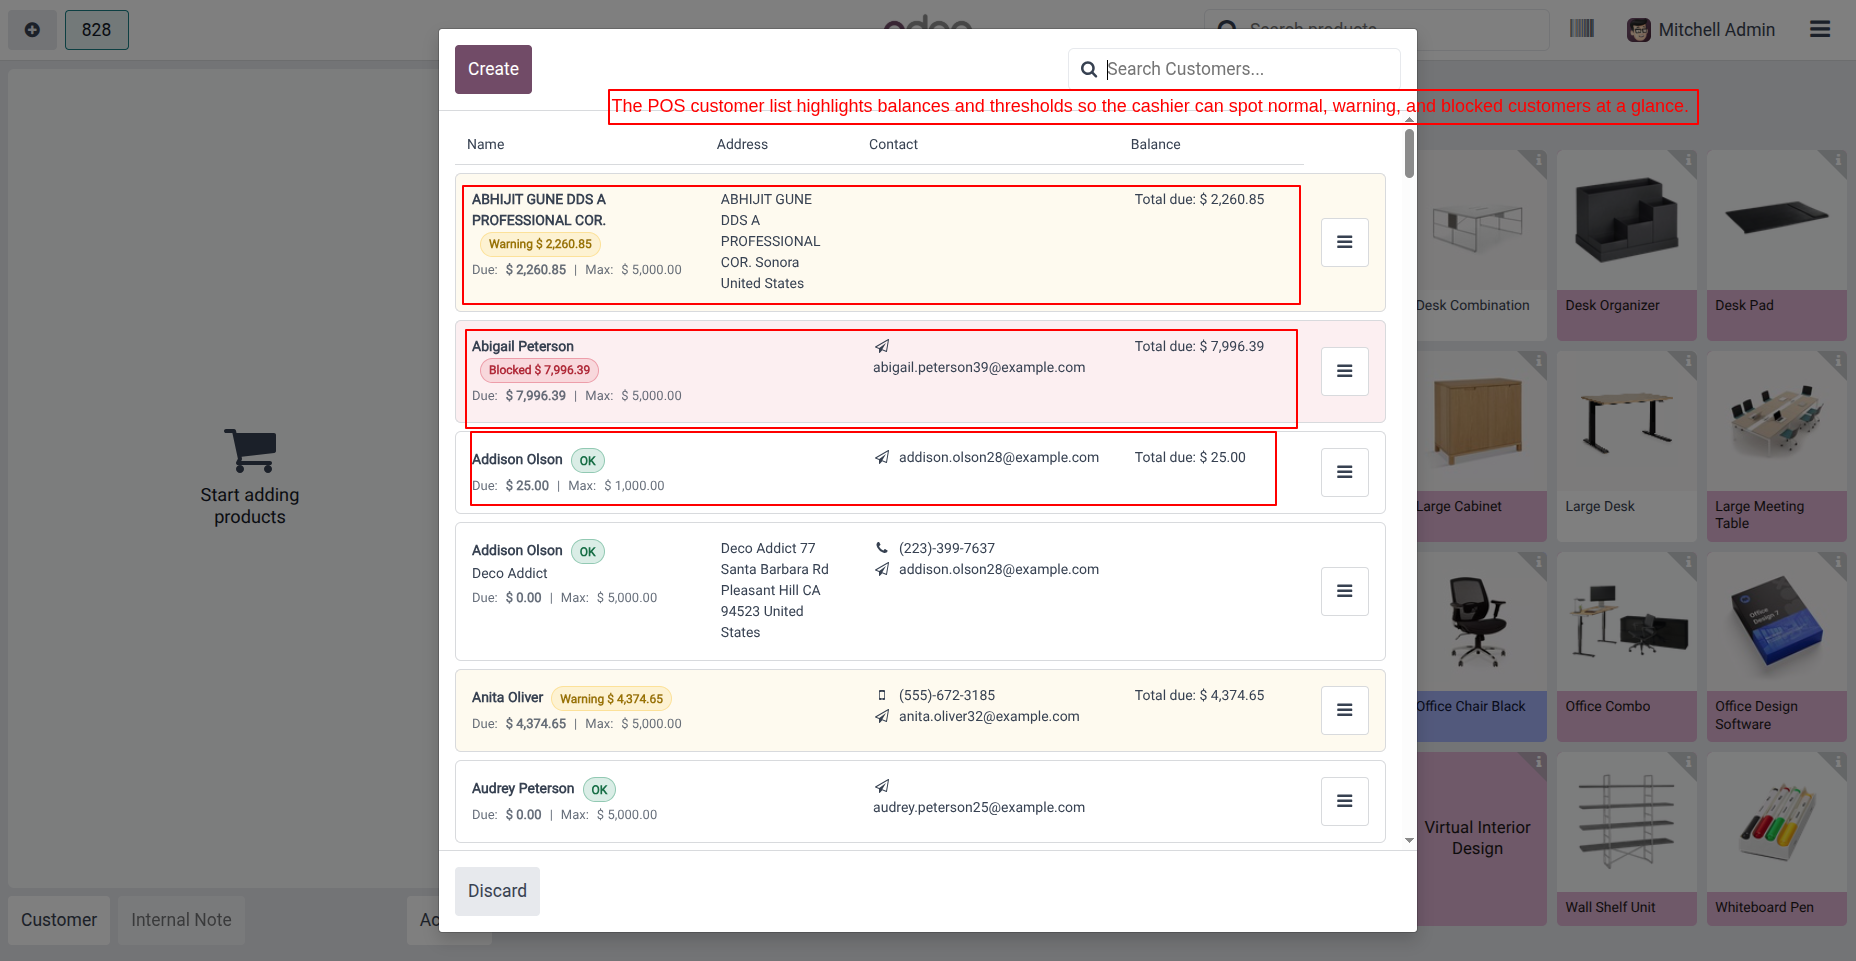This screenshot has height=961, width=1856.
Task: Select the Large Desk product tile
Action: pos(1626,446)
